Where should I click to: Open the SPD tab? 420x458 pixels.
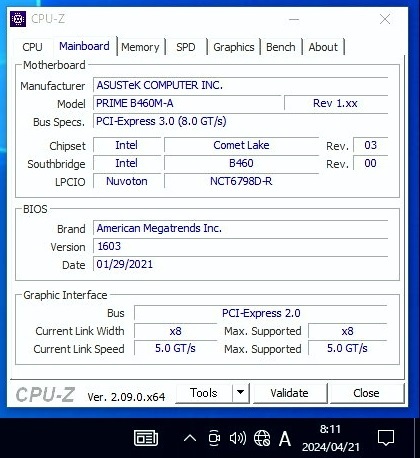[186, 47]
